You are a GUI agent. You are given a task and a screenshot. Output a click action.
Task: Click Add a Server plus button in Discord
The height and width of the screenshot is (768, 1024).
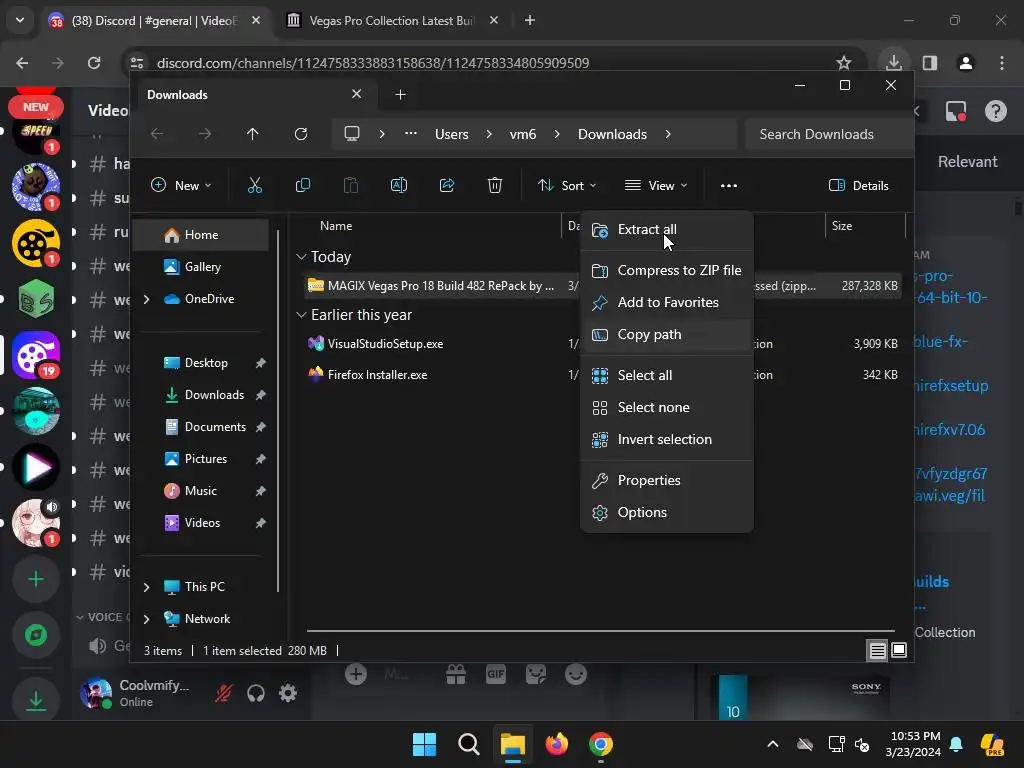coord(36,579)
